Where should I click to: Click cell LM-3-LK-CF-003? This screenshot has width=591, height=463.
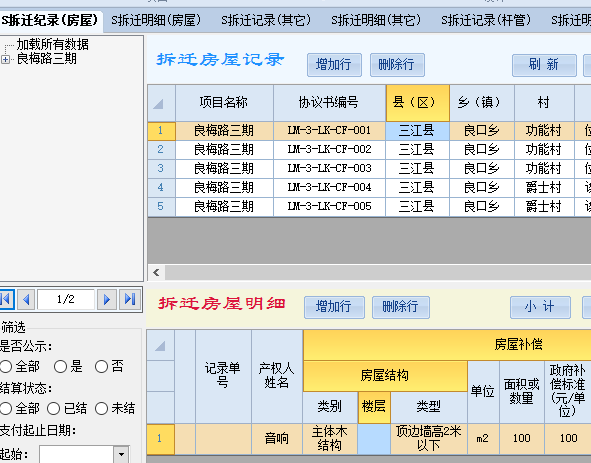[x=329, y=169]
